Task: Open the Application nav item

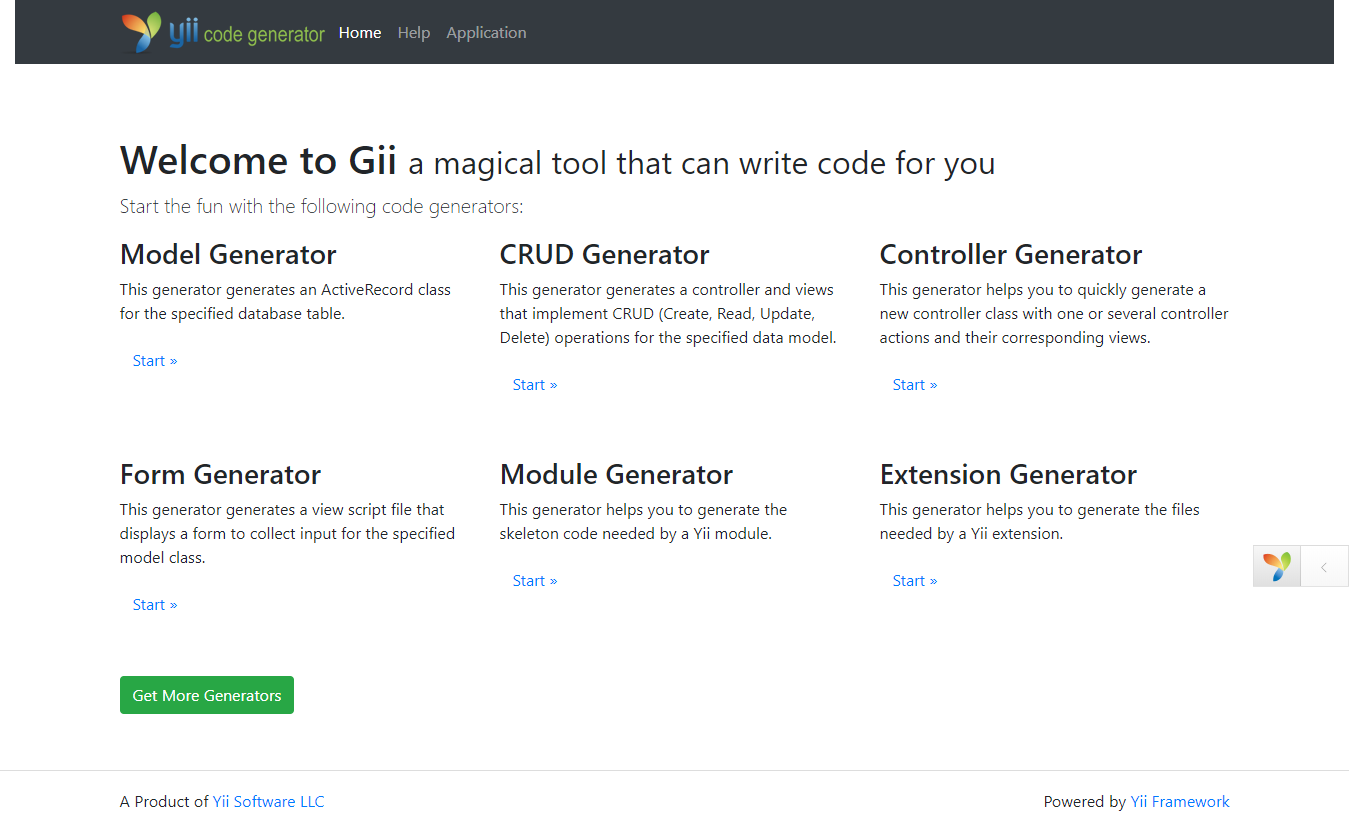Action: coord(486,32)
